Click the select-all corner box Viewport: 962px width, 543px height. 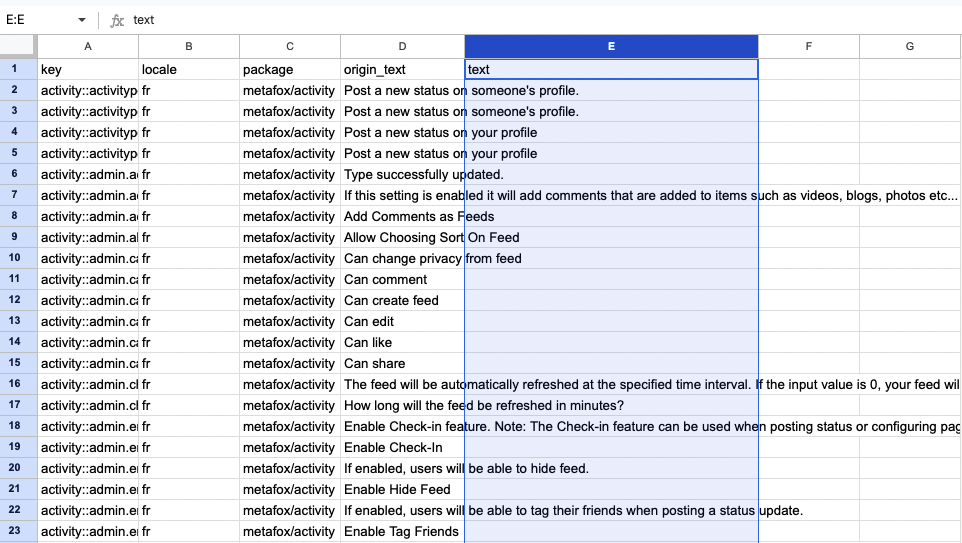tap(18, 47)
